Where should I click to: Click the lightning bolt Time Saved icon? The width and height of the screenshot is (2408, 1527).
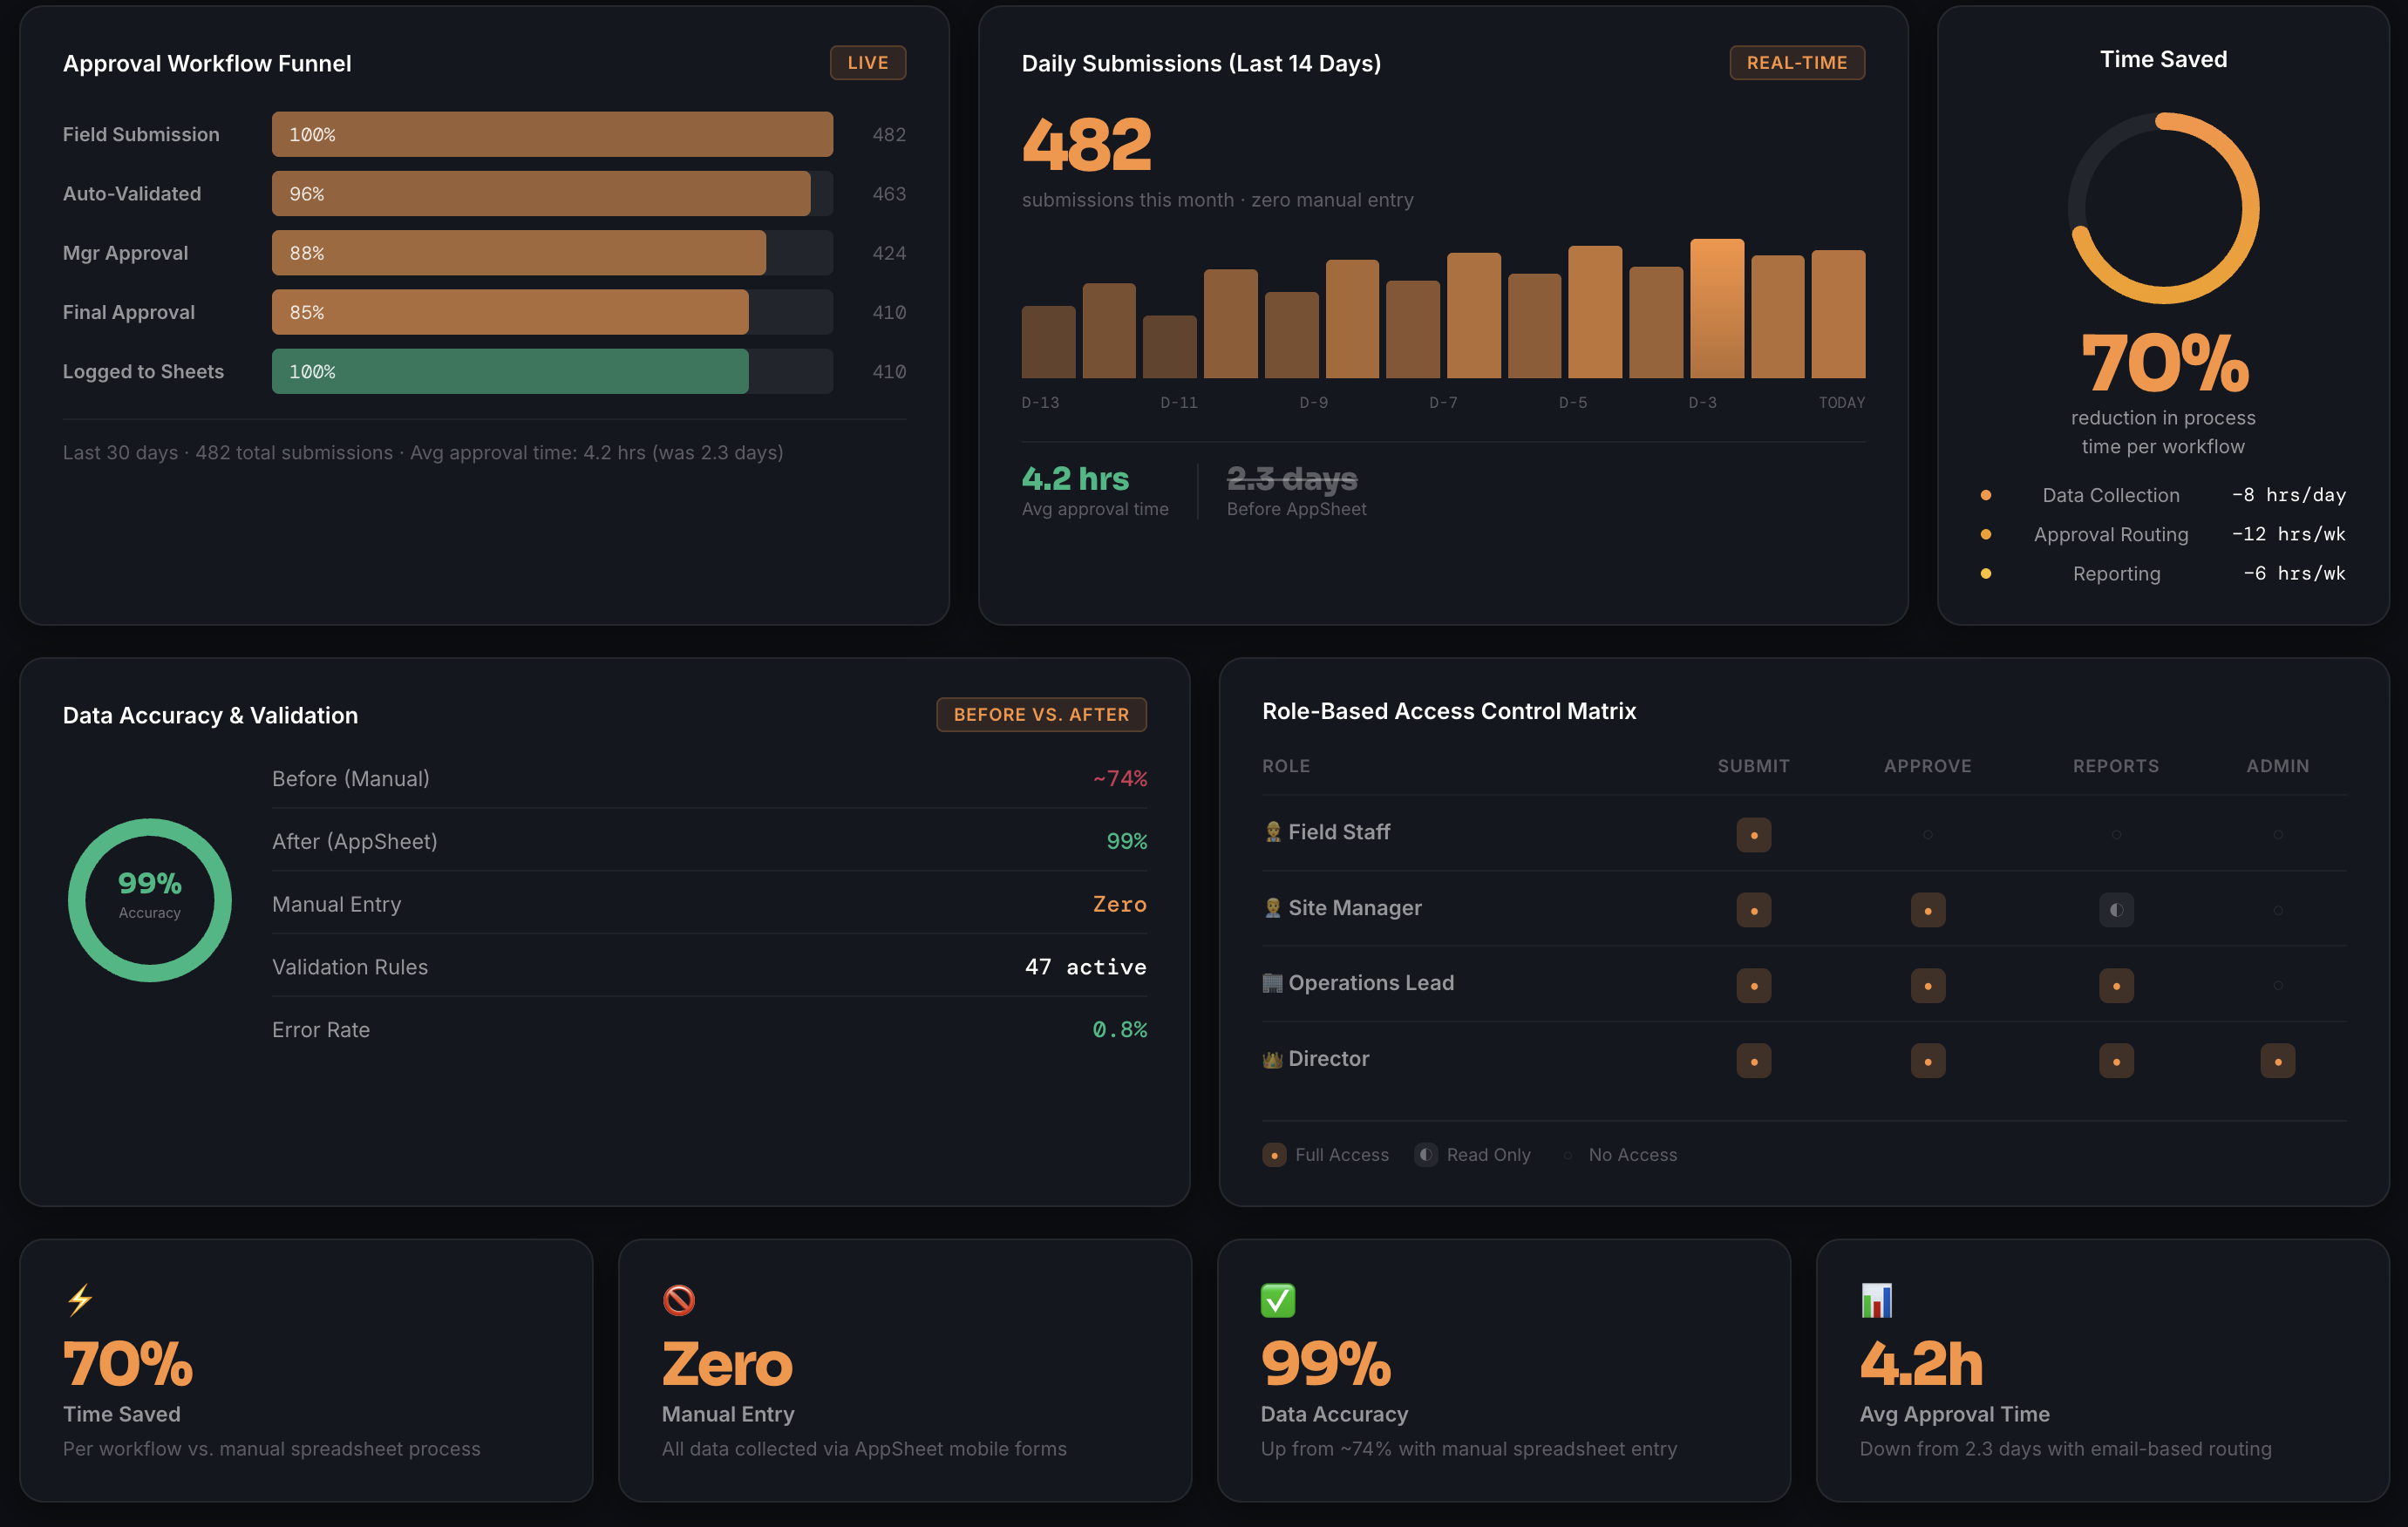80,1300
